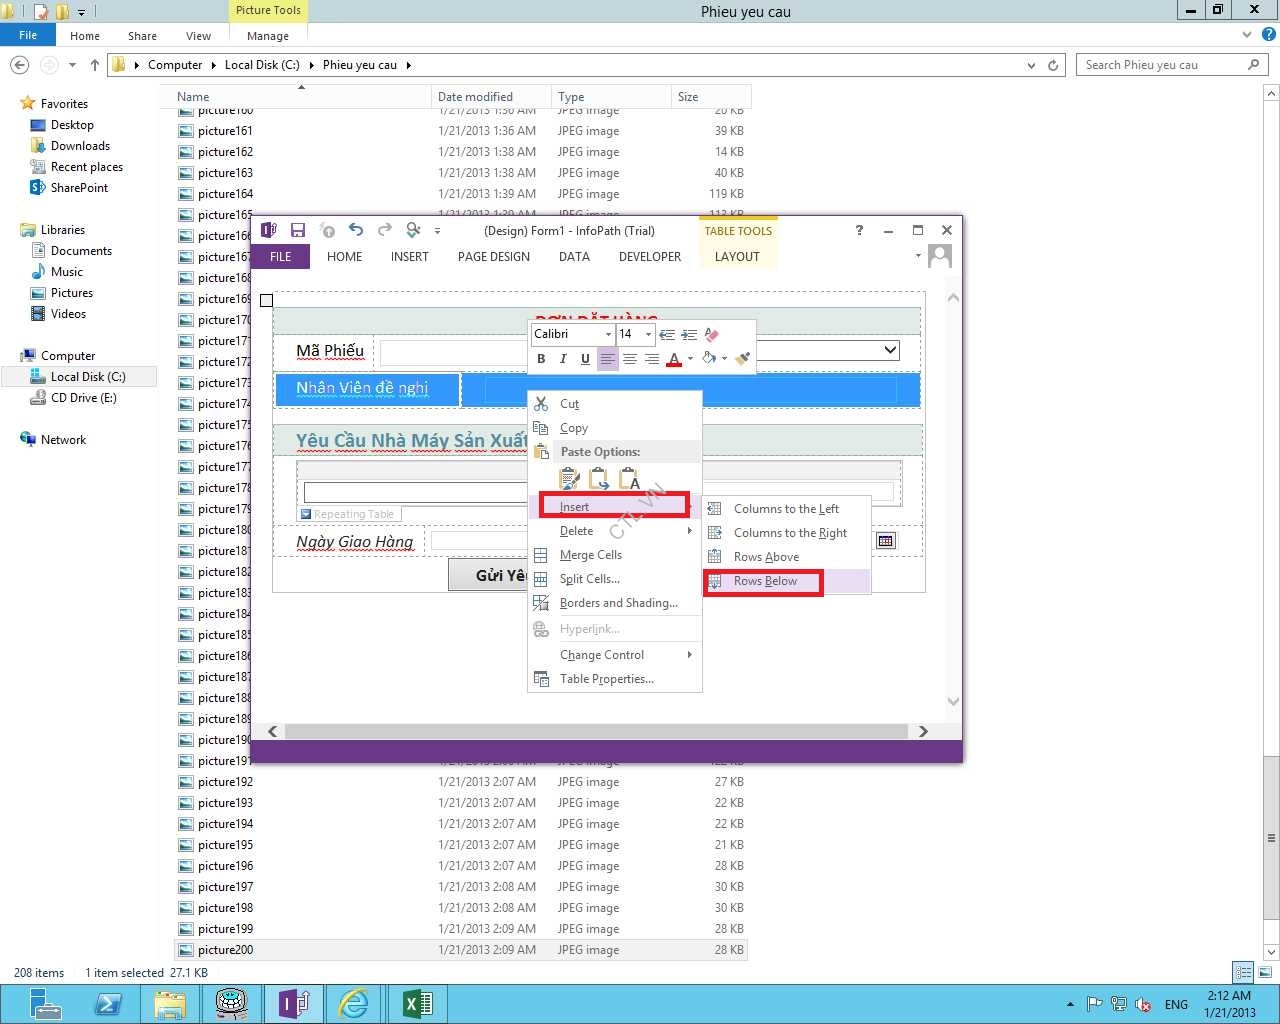Viewport: 1280px width, 1024px height.
Task: Click the Format Painter brush icon
Action: click(x=742, y=359)
